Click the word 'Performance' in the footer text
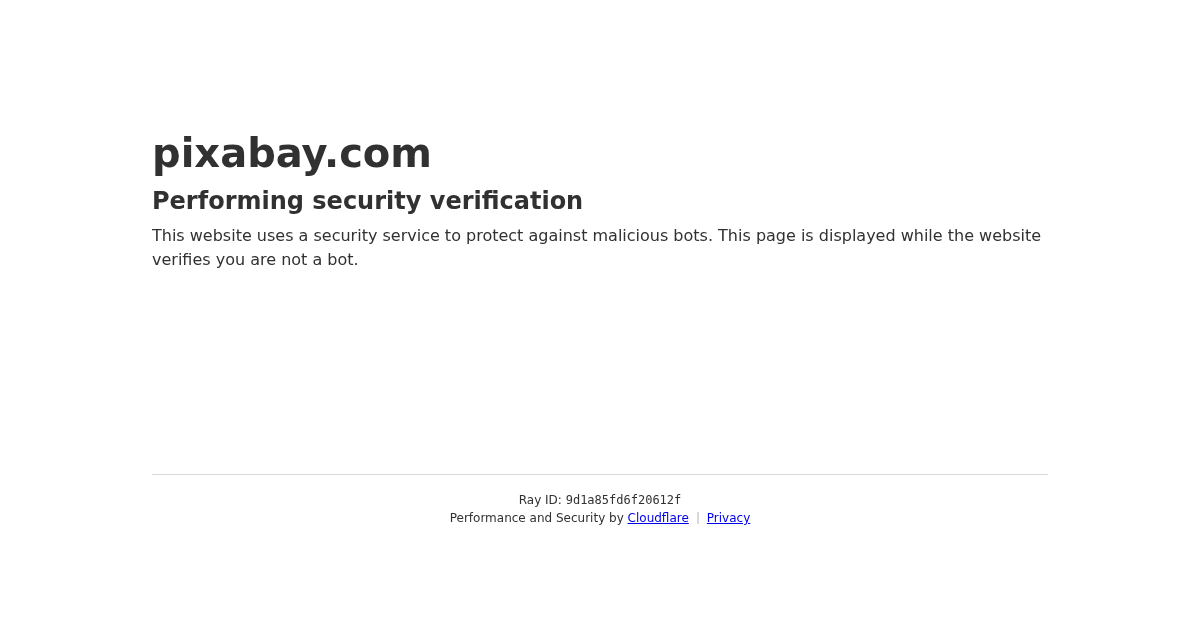The width and height of the screenshot is (1200, 630). pos(487,518)
